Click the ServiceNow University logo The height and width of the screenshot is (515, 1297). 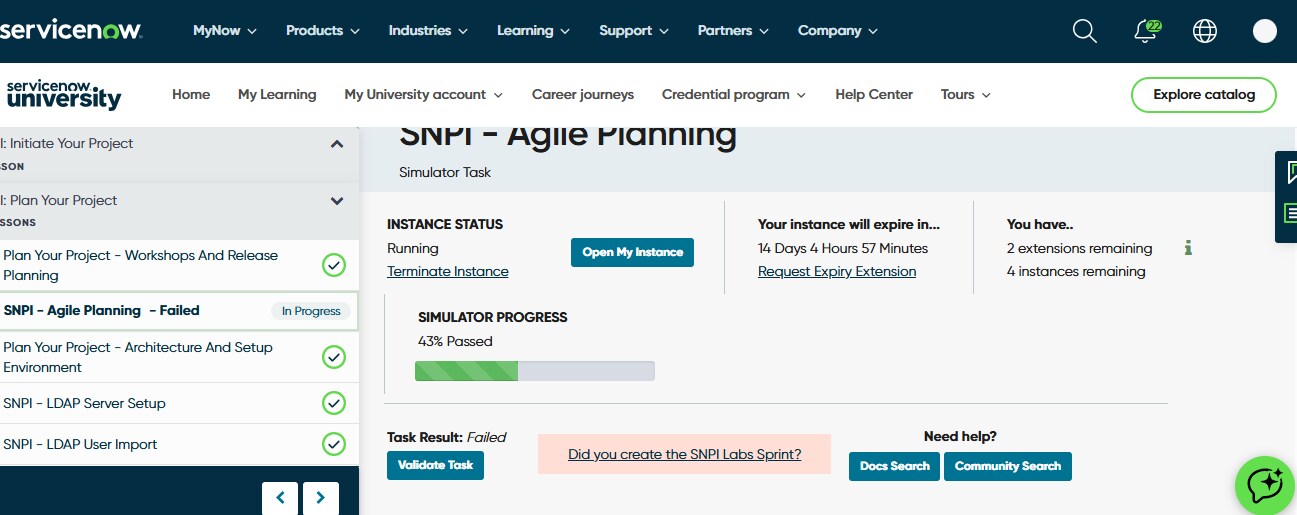(62, 94)
